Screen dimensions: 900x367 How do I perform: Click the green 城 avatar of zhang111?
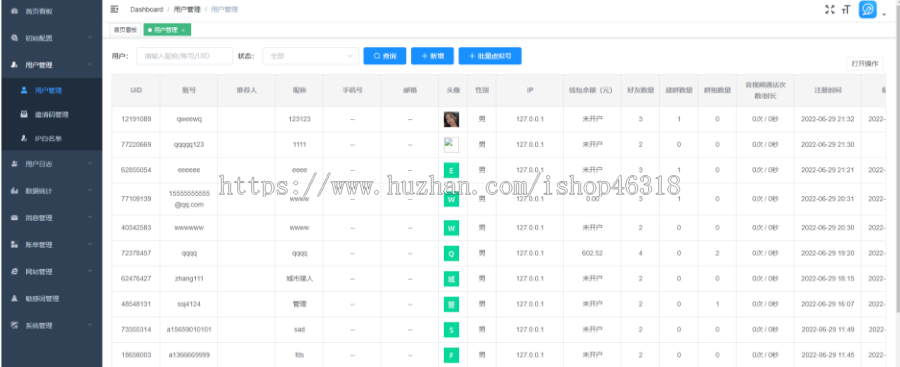tap(451, 279)
